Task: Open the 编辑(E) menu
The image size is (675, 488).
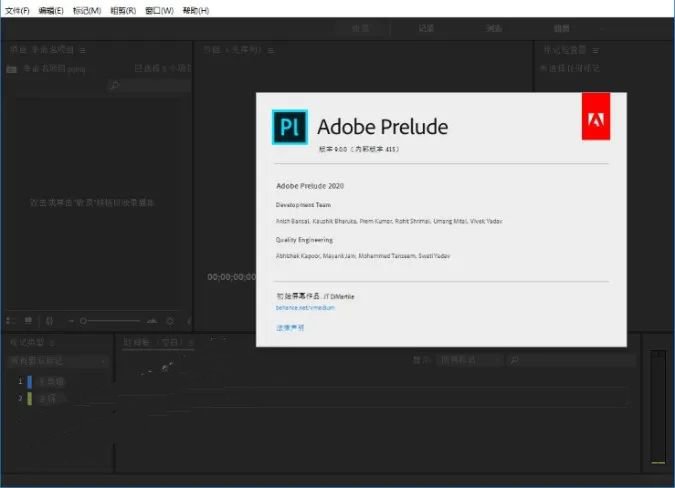Action: [51, 11]
